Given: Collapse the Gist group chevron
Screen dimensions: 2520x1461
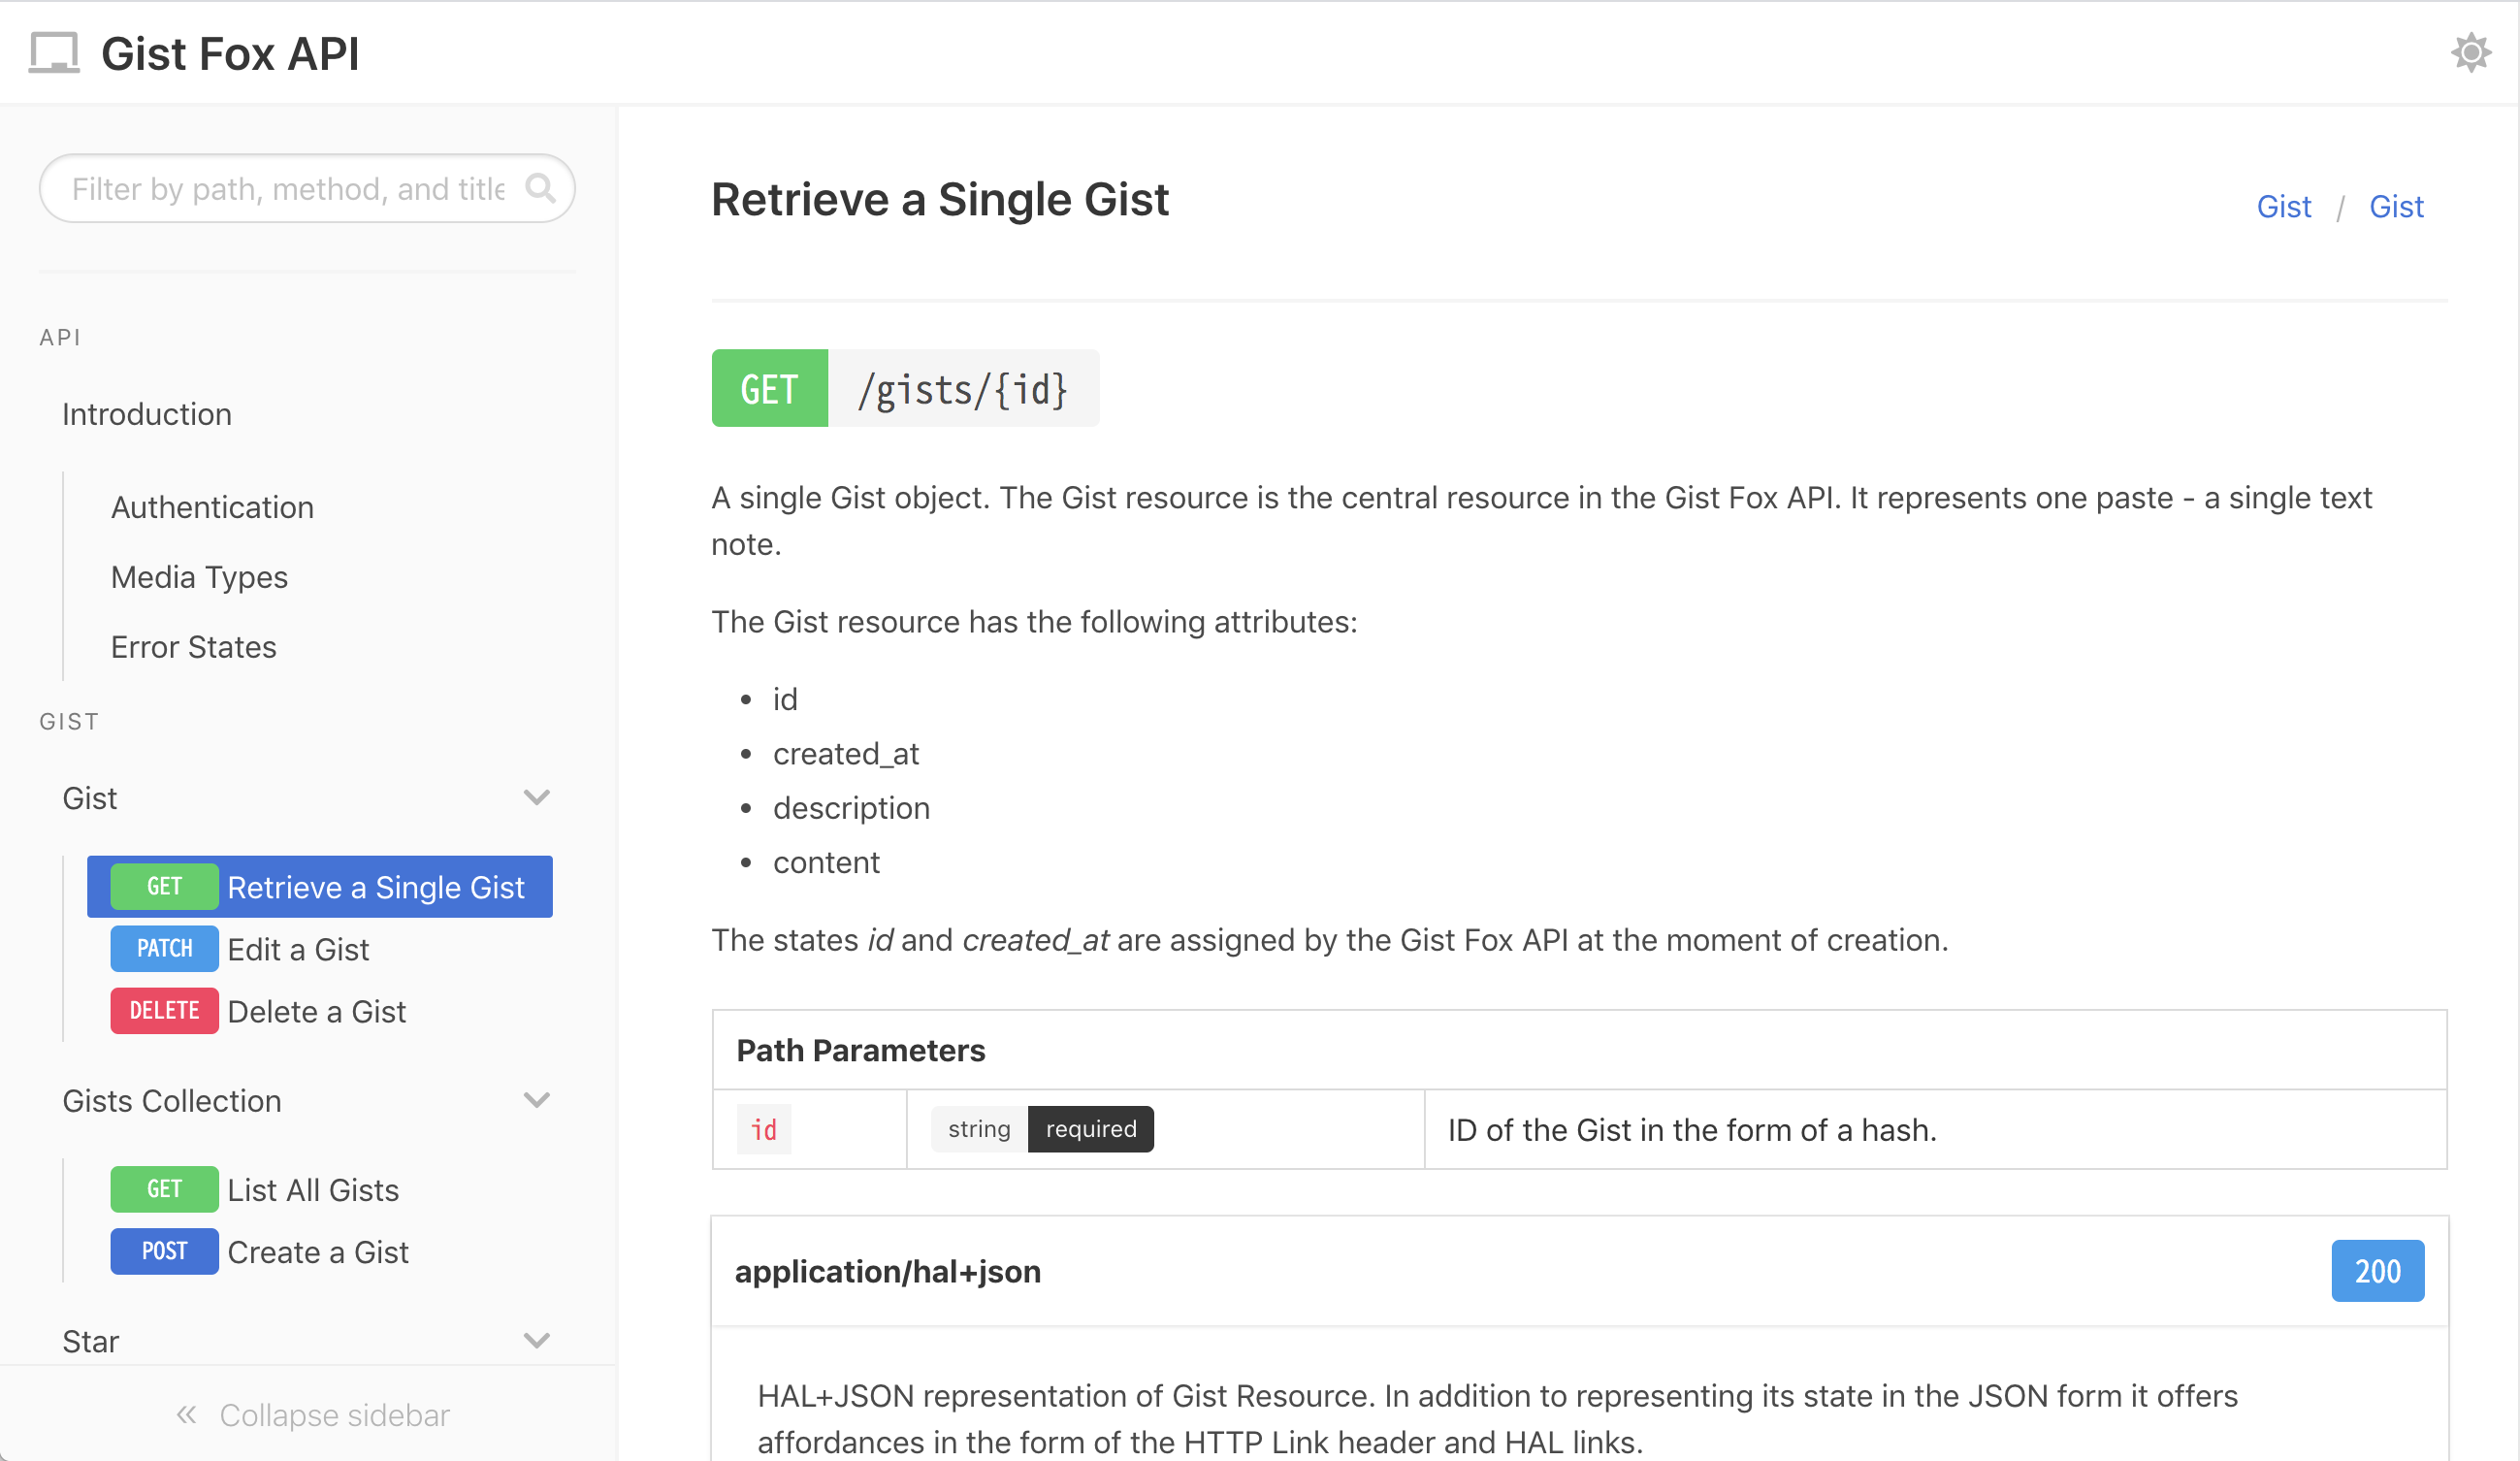Looking at the screenshot, I should [537, 797].
